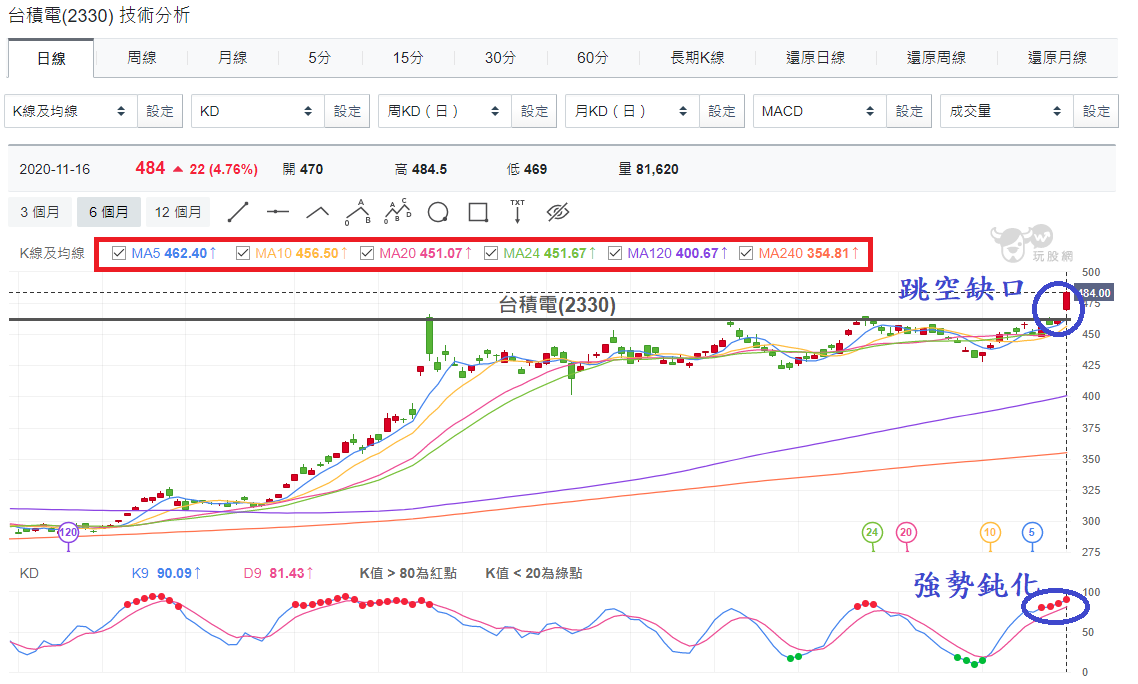
Task: Switch to the 周線 tab
Action: coord(142,58)
